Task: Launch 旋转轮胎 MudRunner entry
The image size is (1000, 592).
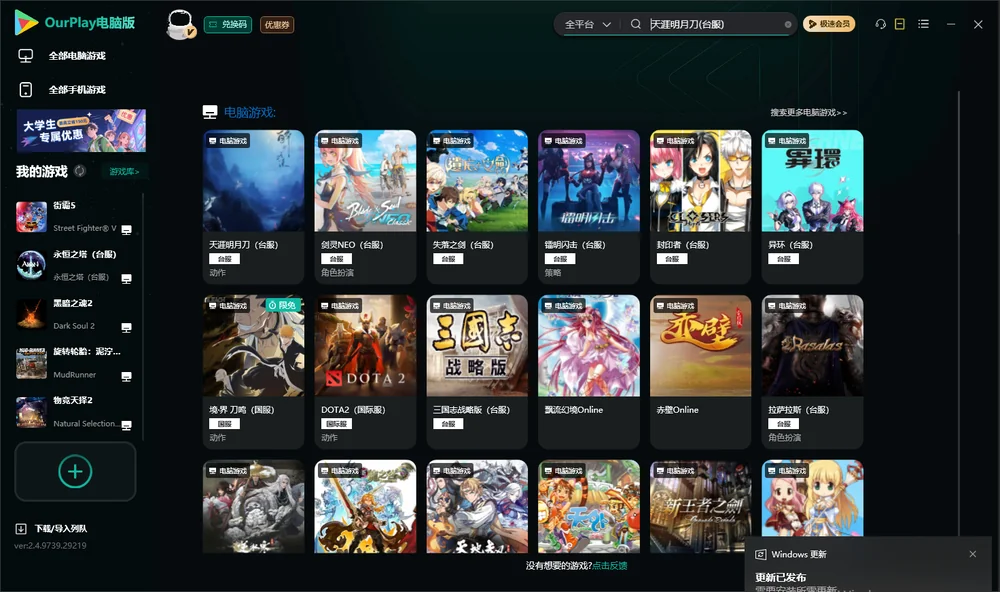Action: coord(74,363)
